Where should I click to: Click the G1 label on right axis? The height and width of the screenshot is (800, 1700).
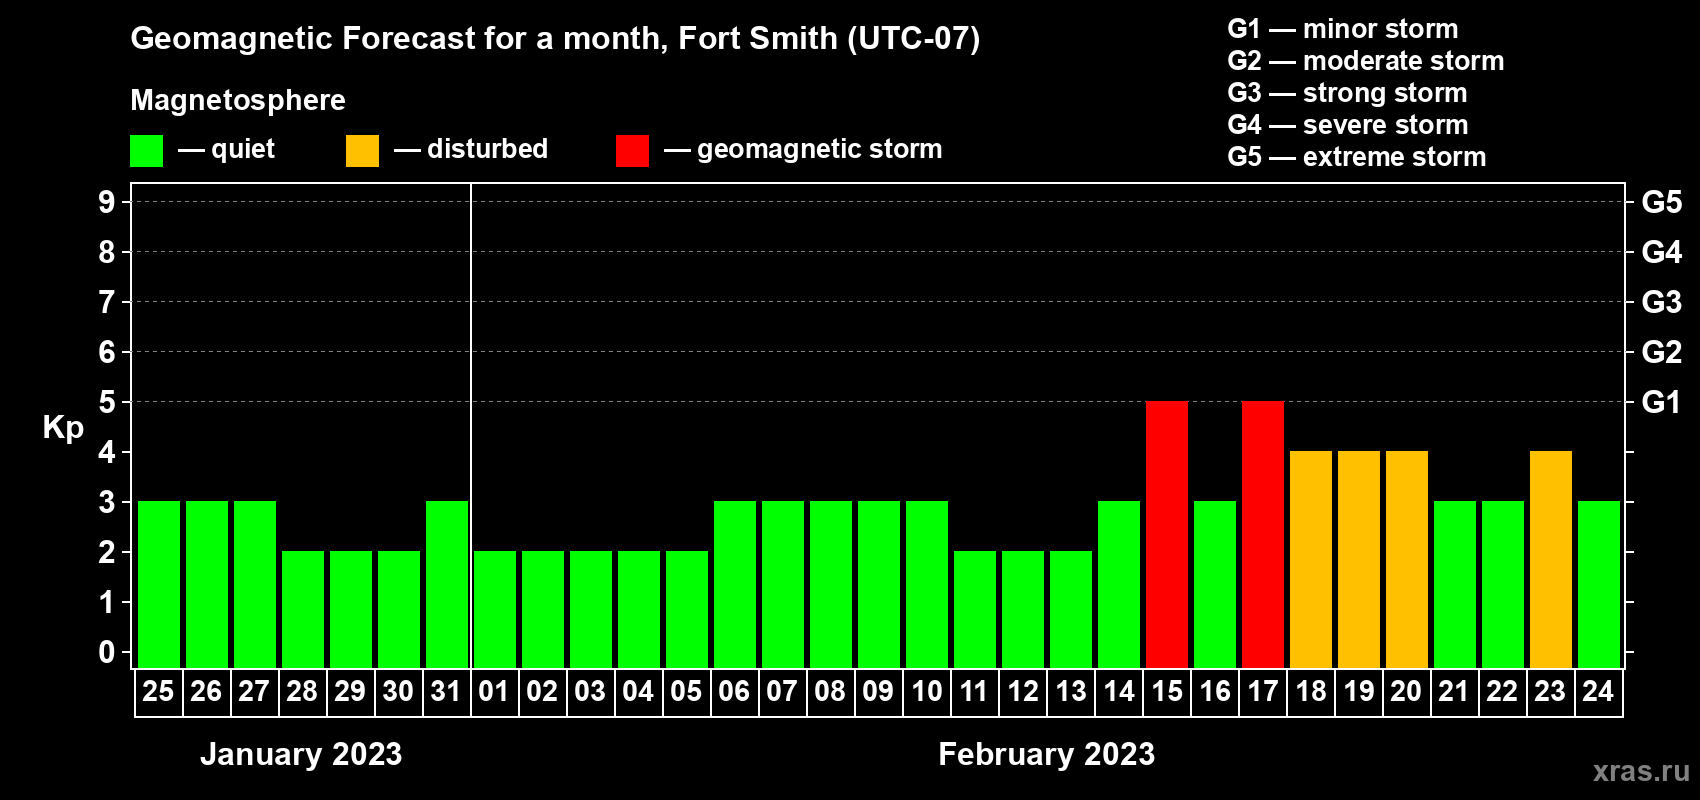coord(1662,402)
